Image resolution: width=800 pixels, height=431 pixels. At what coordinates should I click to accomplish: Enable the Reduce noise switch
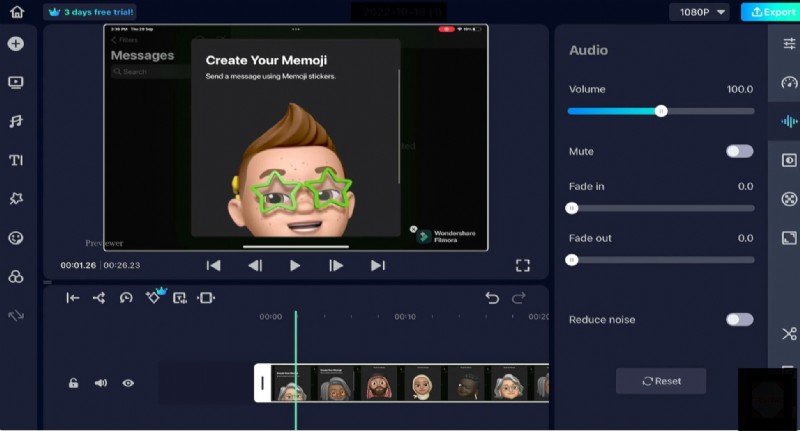point(739,320)
